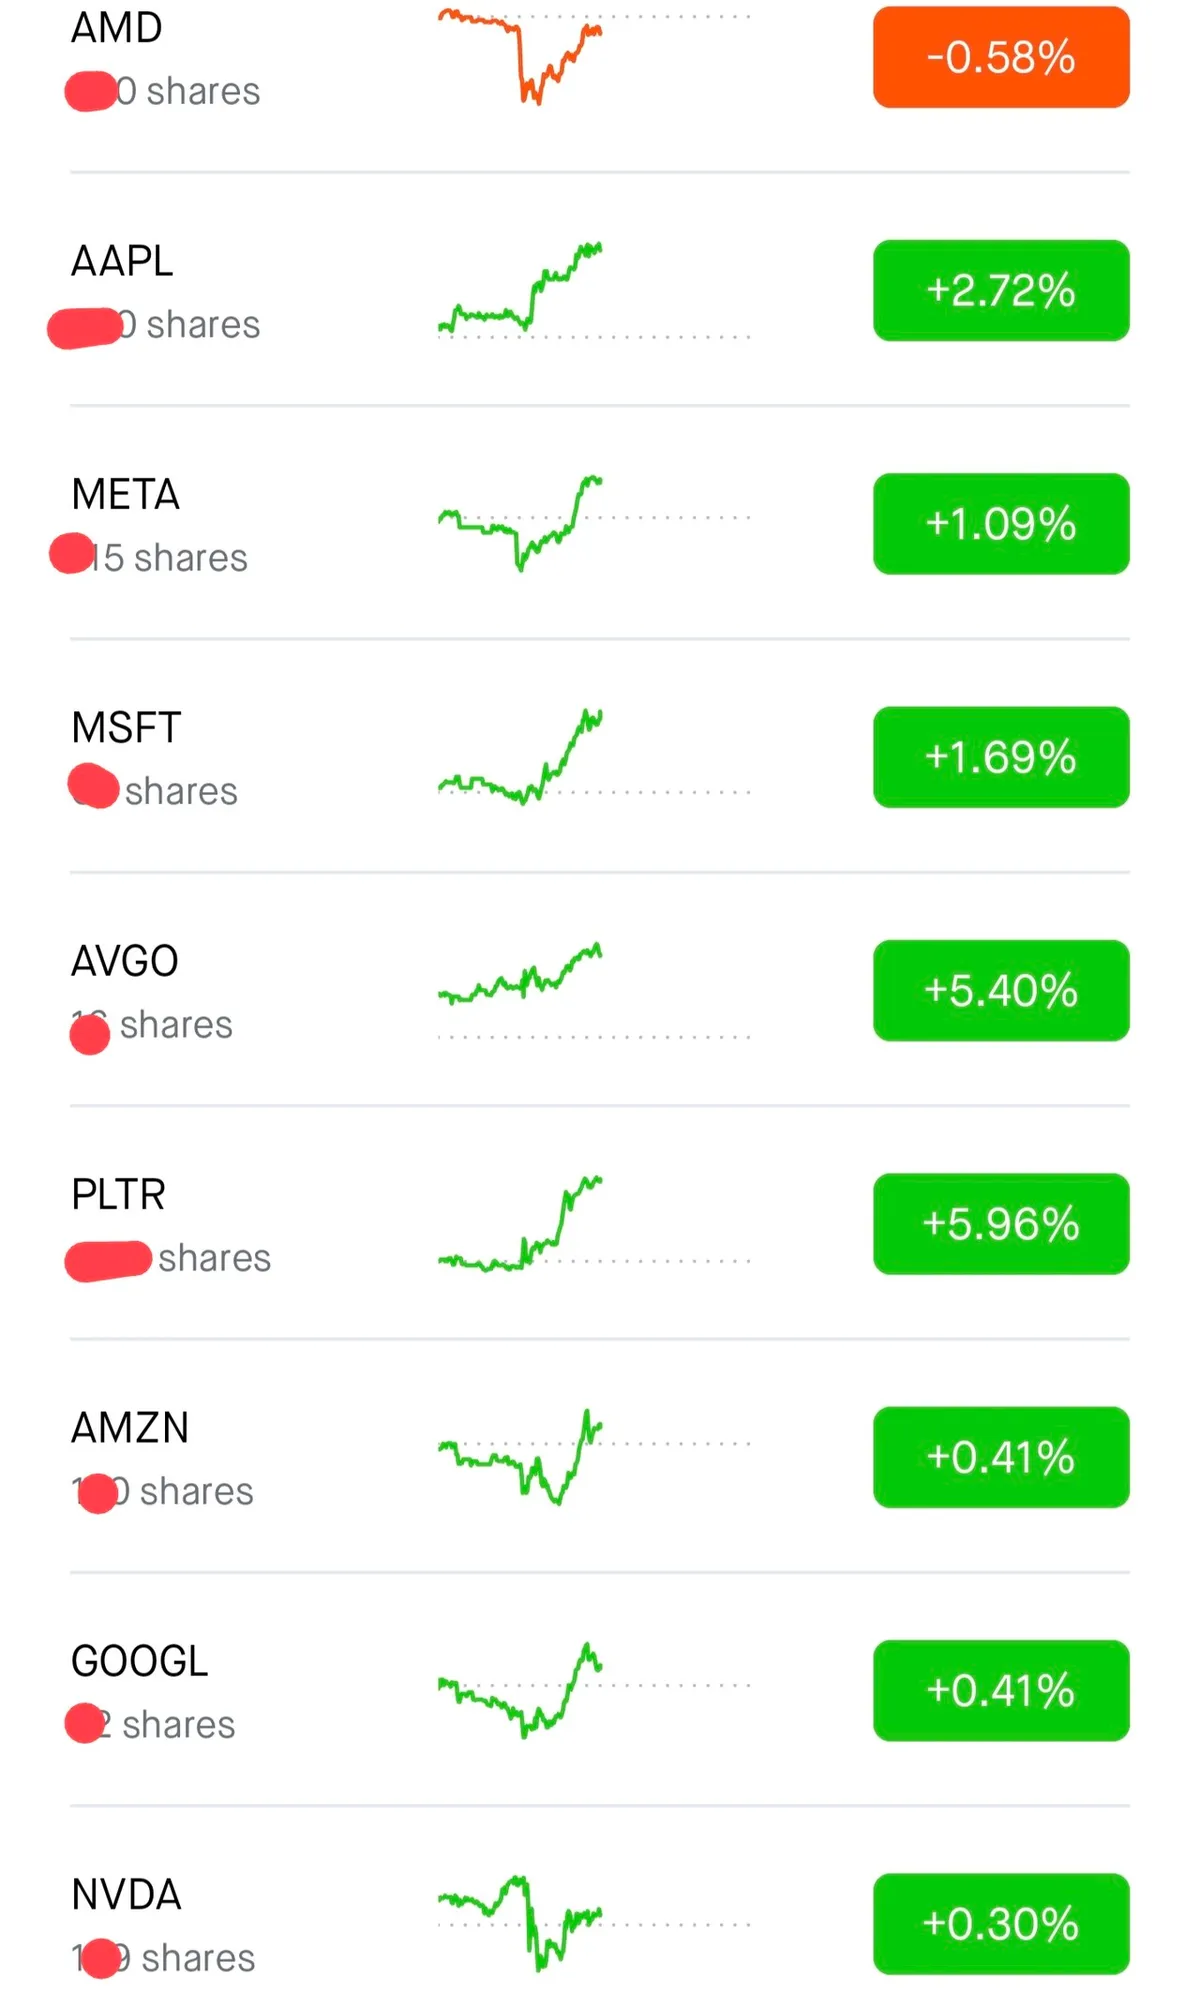Select the NVDA ticker name
The image size is (1200, 1991).
point(126,1894)
